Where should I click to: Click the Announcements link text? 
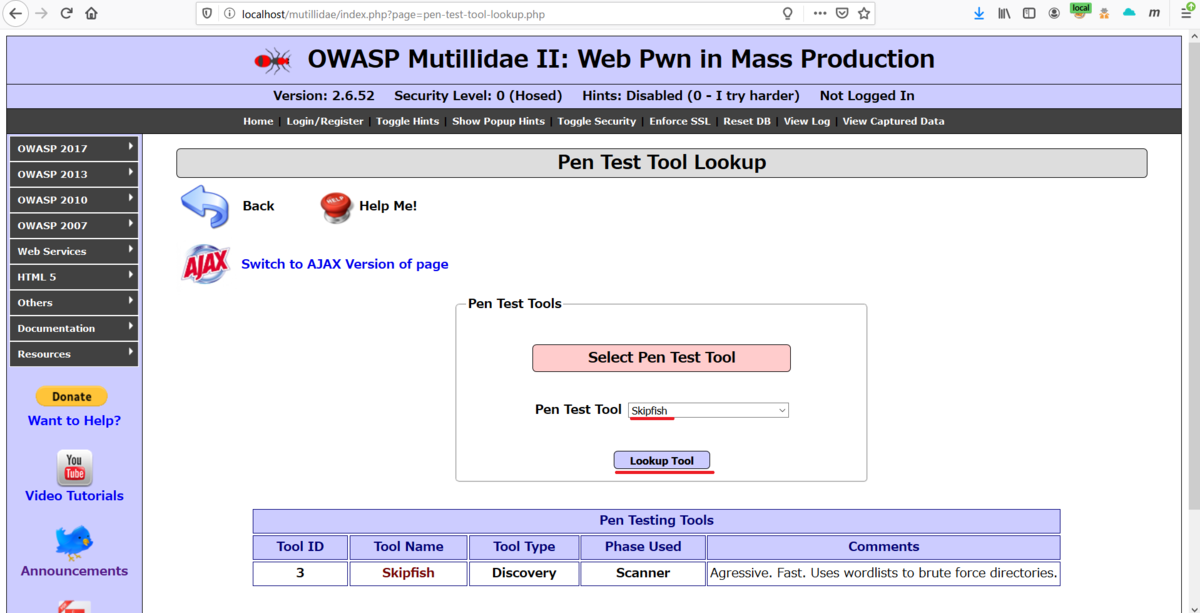(x=74, y=571)
